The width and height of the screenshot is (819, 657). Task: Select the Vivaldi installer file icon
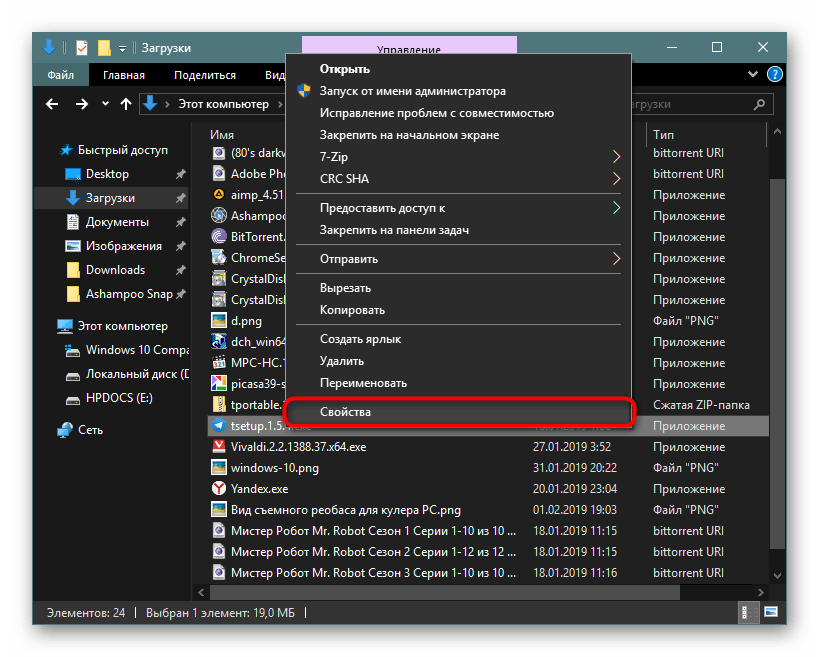tap(219, 447)
